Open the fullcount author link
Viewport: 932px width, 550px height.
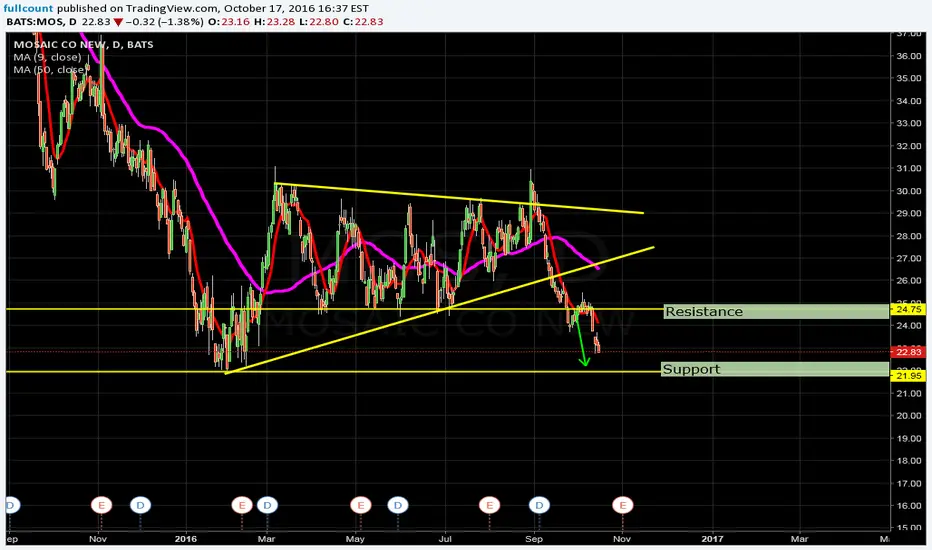pos(28,9)
